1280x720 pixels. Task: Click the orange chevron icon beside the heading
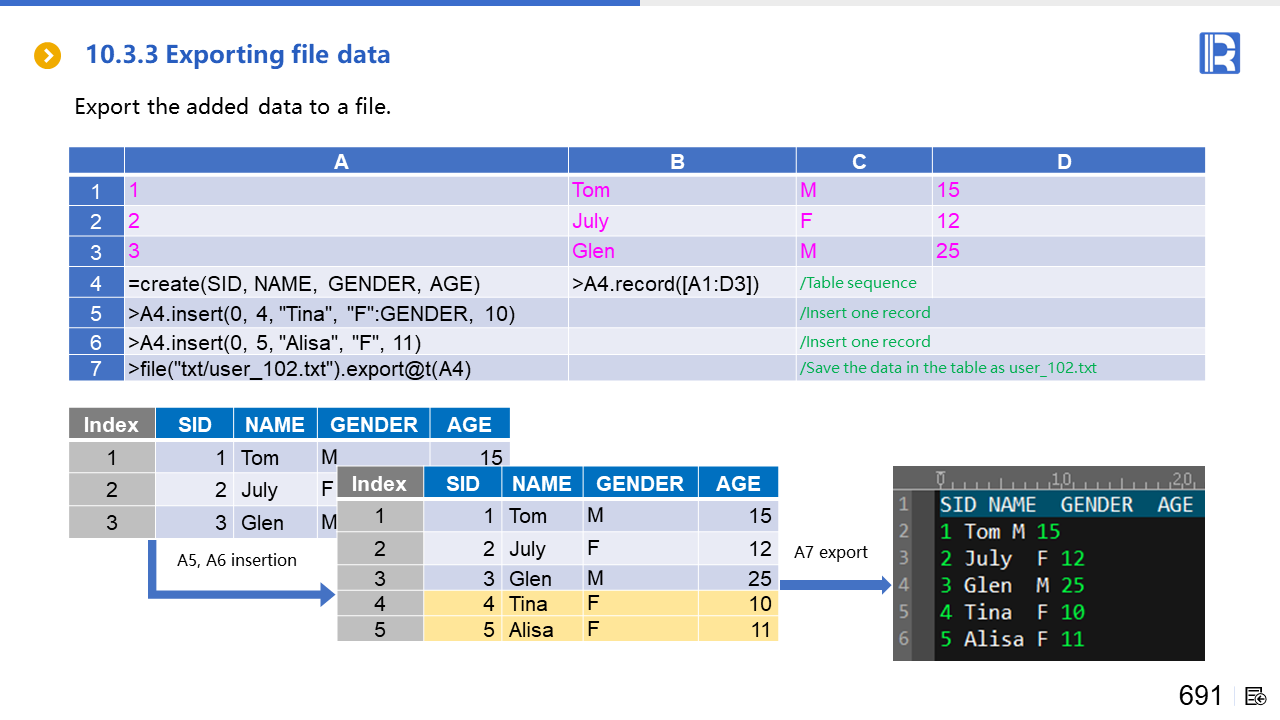(47, 56)
